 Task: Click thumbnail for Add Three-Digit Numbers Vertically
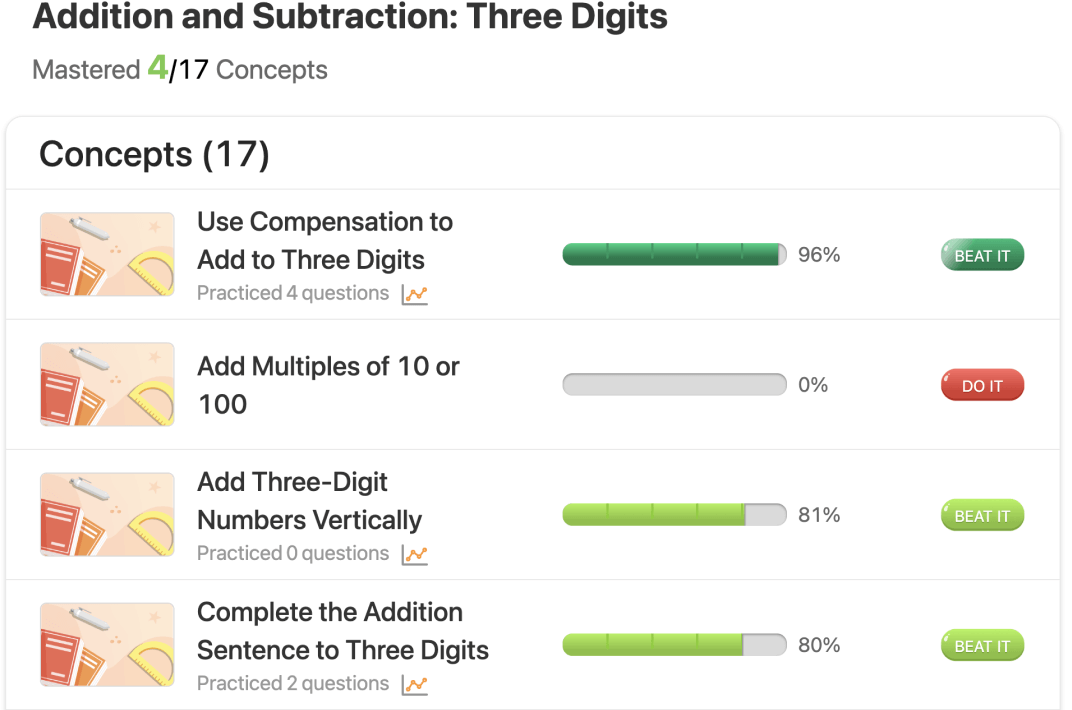(107, 514)
